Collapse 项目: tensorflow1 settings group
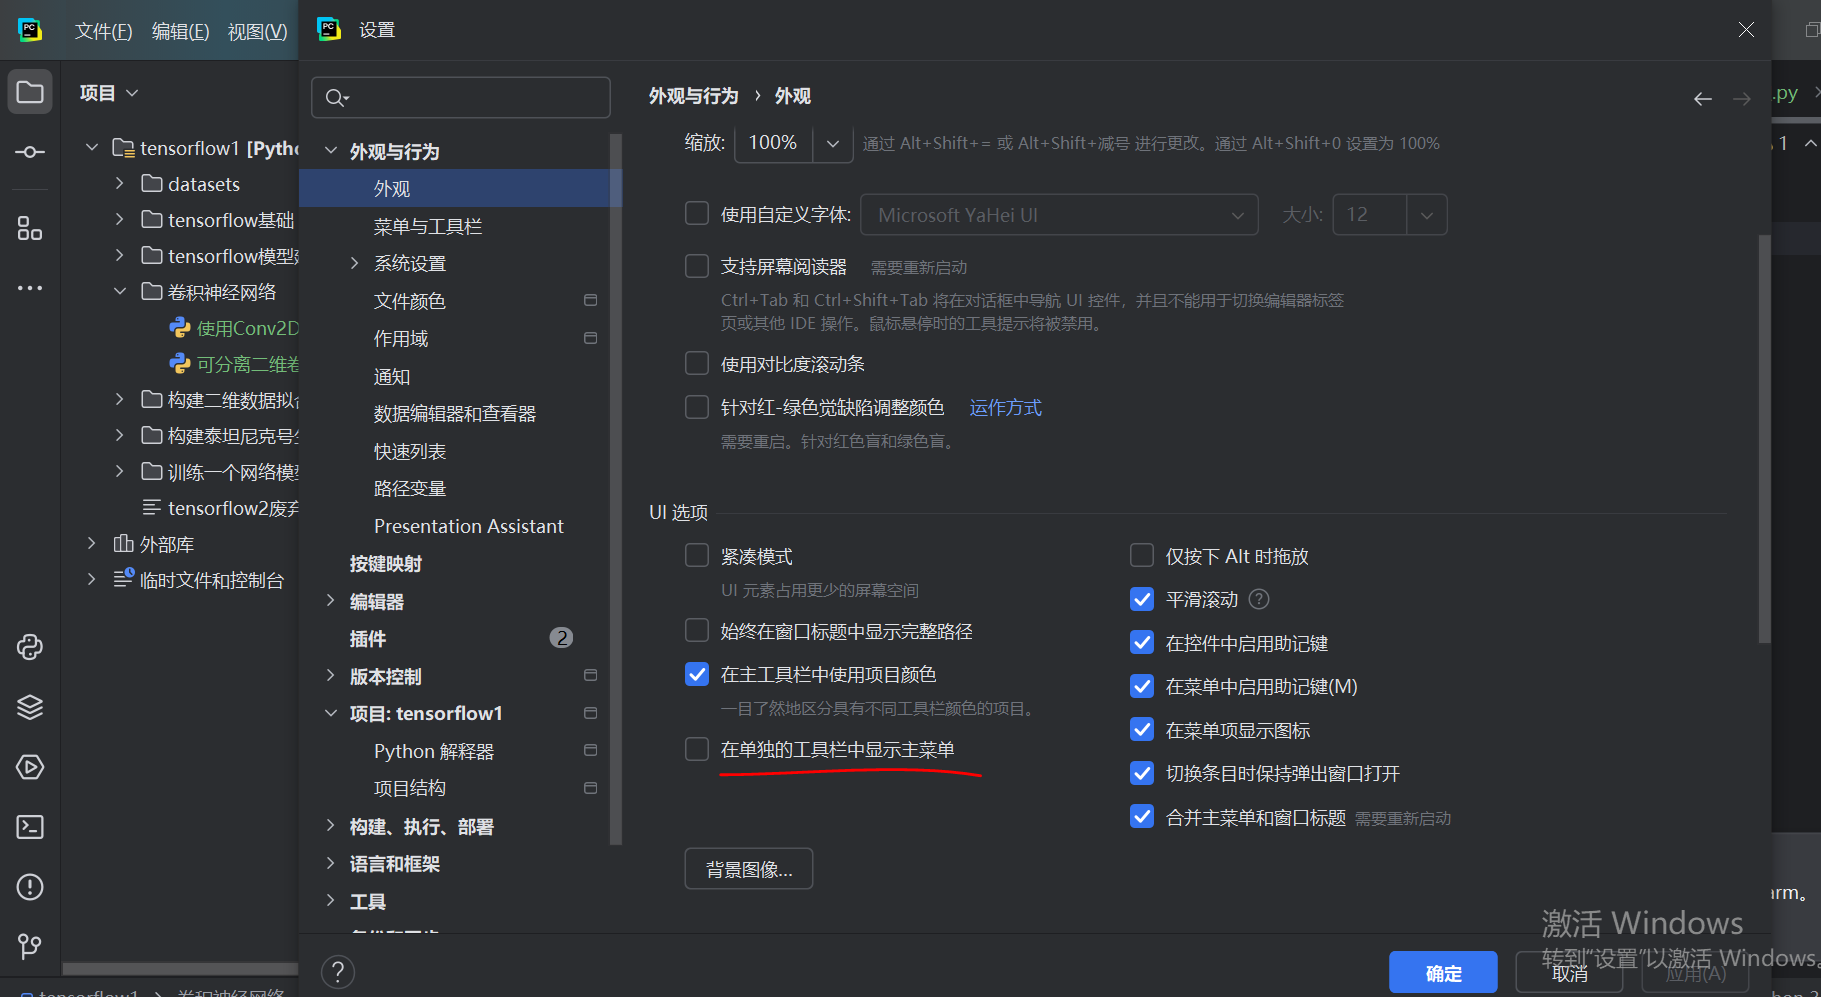 (x=331, y=713)
